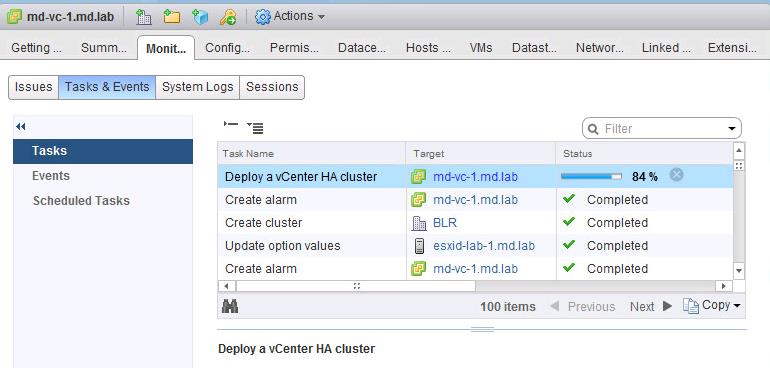Screen dimensions: 770x368
Task: Switch to the Config tab
Action: click(x=227, y=48)
